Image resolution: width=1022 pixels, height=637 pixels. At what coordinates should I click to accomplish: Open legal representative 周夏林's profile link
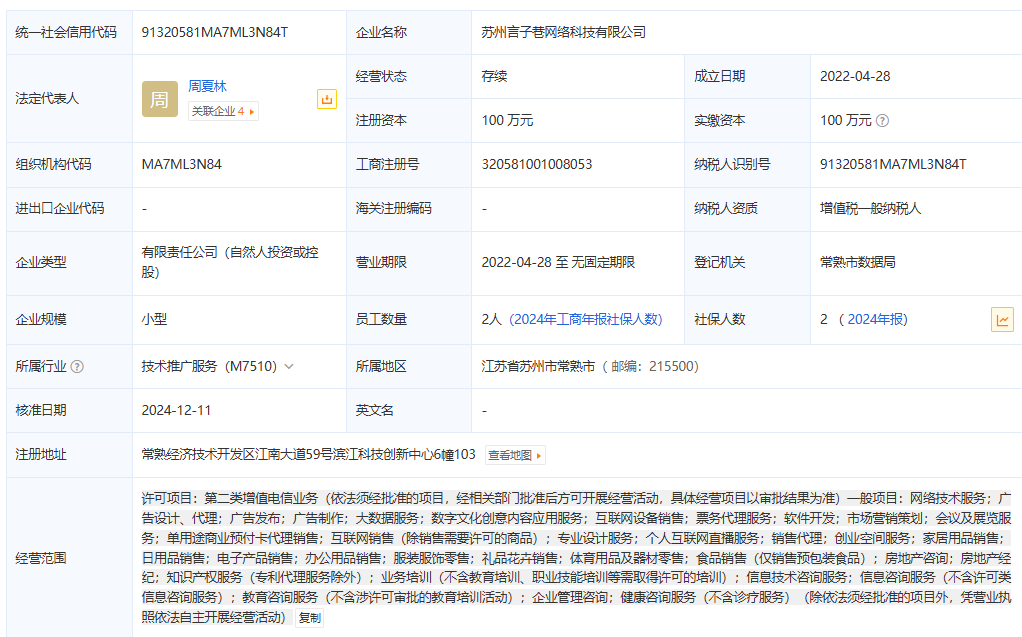point(207,87)
